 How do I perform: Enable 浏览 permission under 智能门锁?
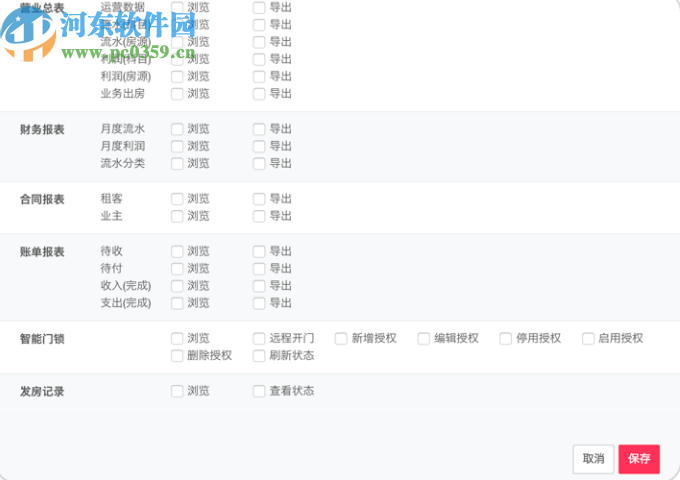pos(177,339)
